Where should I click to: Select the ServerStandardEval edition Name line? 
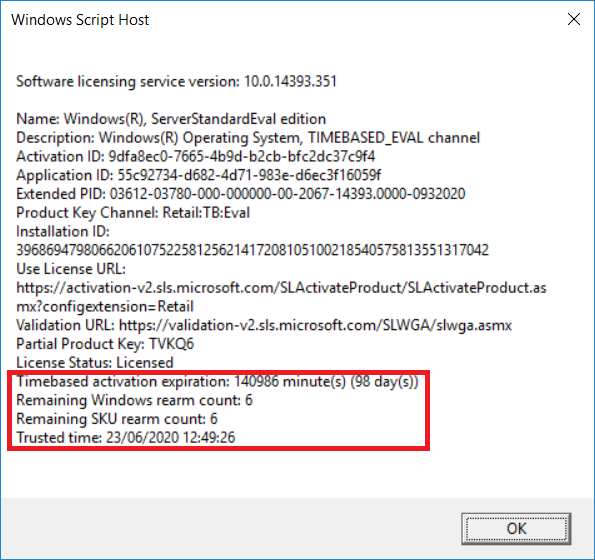[x=171, y=119]
